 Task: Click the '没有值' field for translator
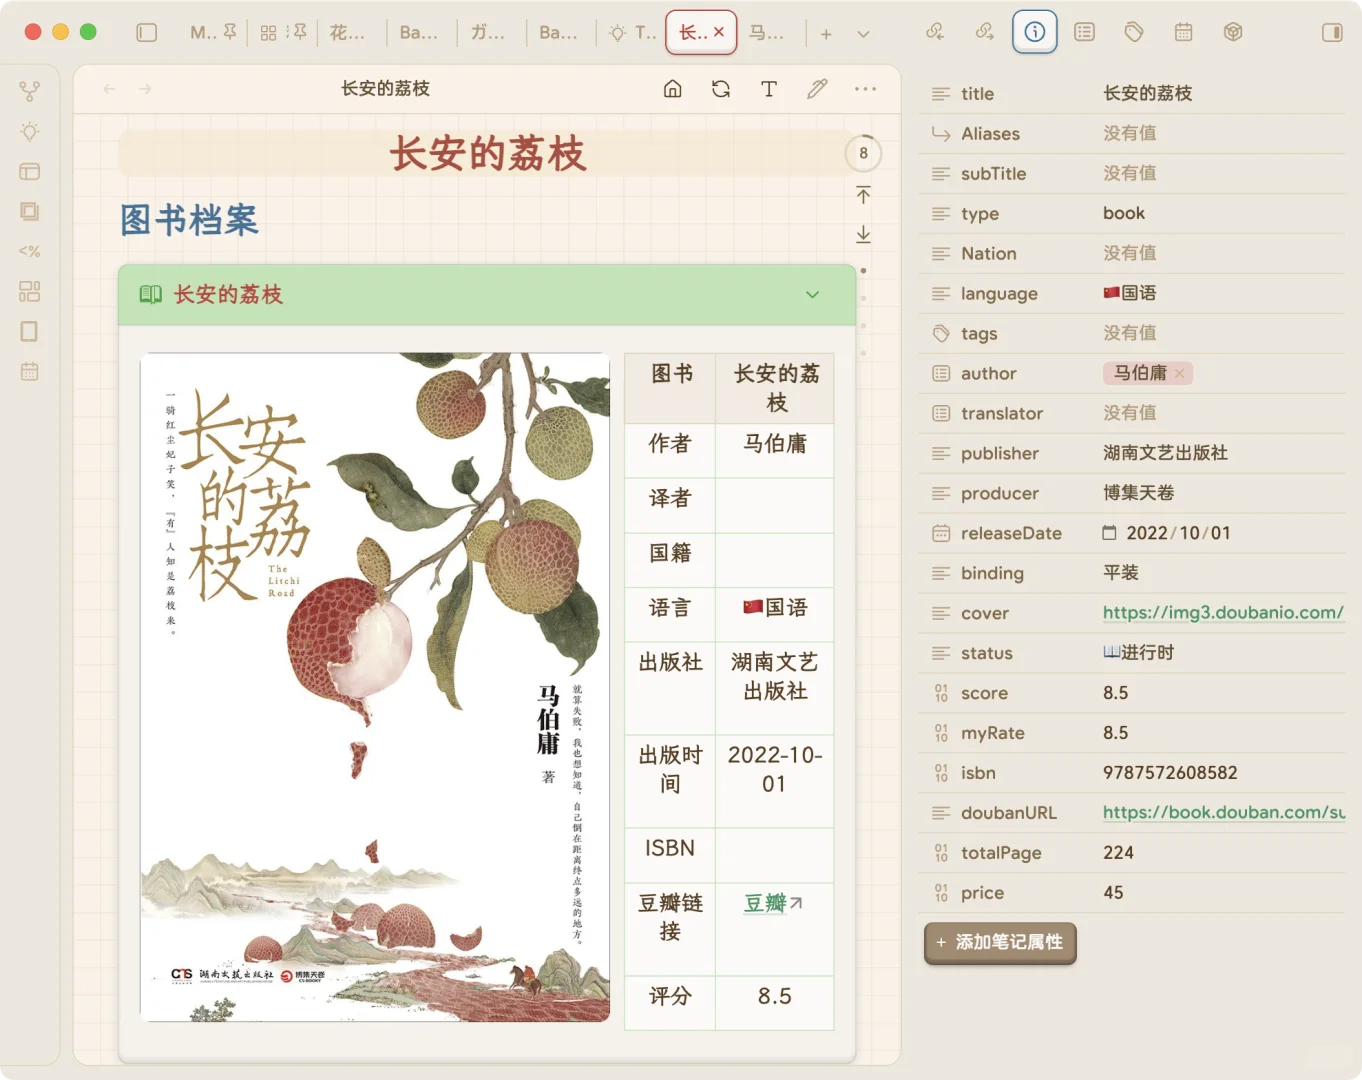(1130, 413)
